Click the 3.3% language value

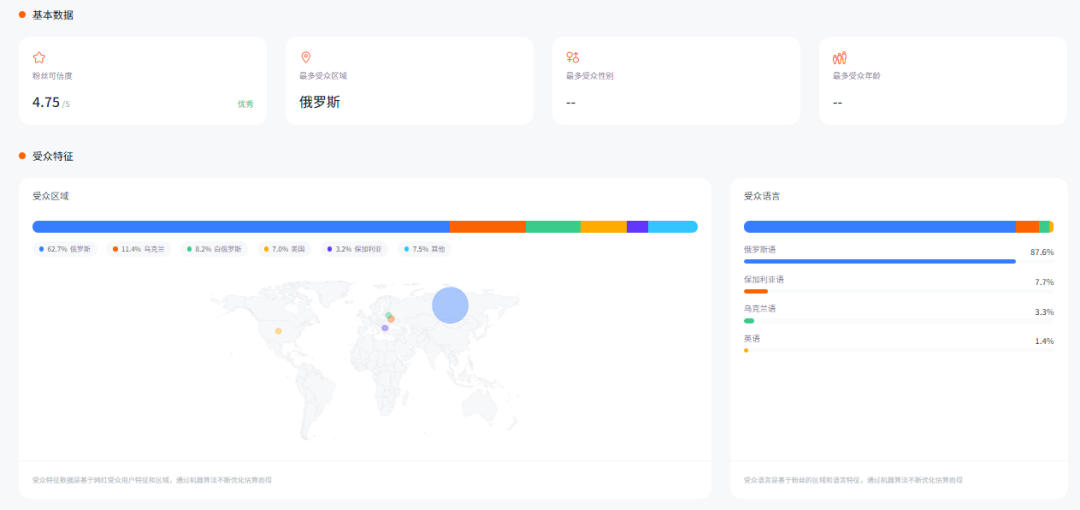(1044, 312)
